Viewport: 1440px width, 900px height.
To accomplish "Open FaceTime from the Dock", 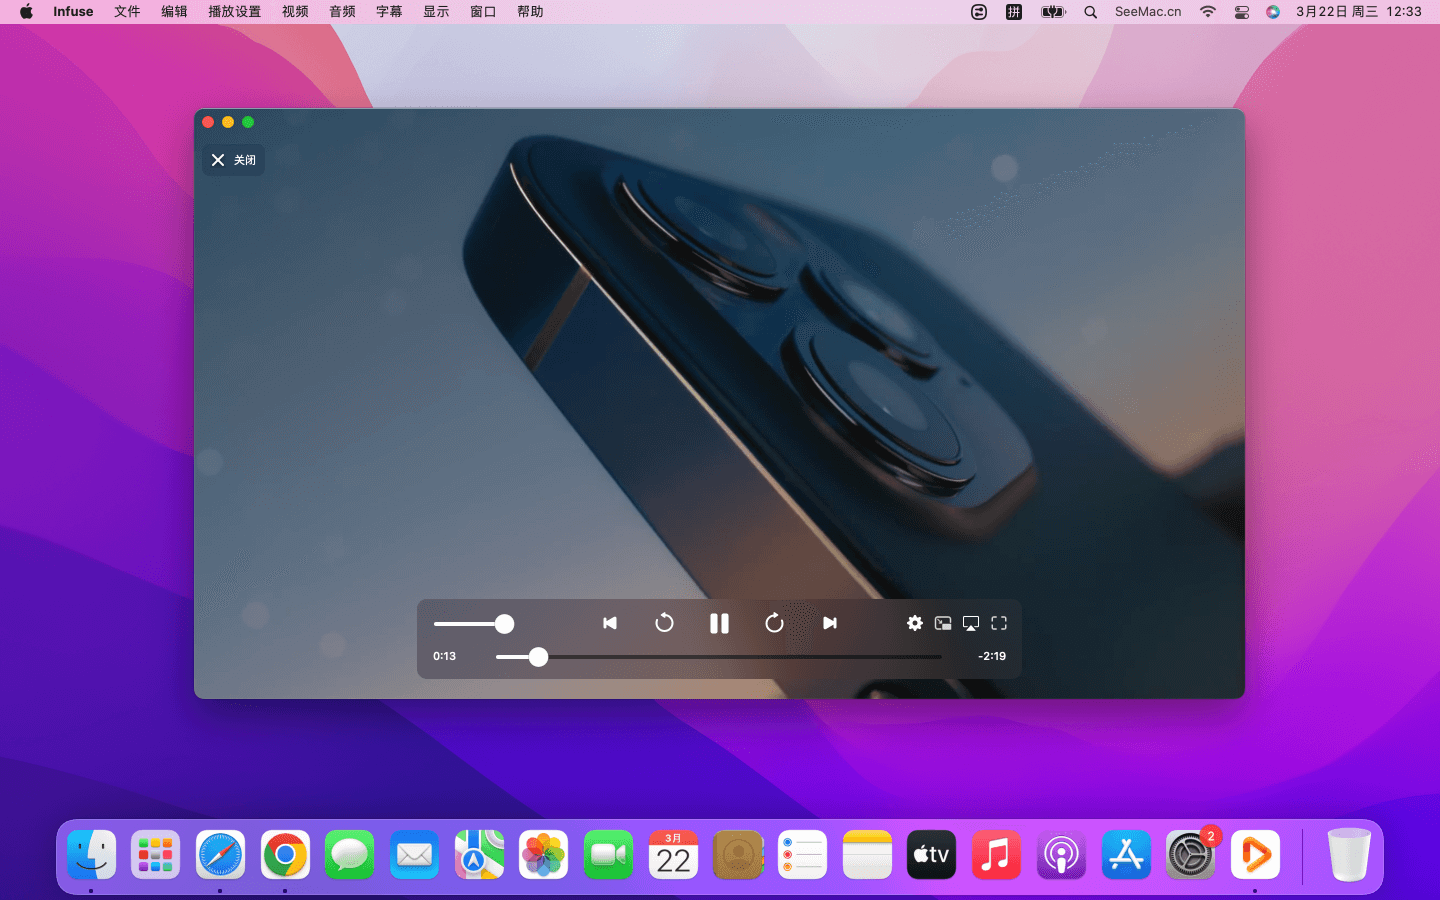I will (x=608, y=855).
